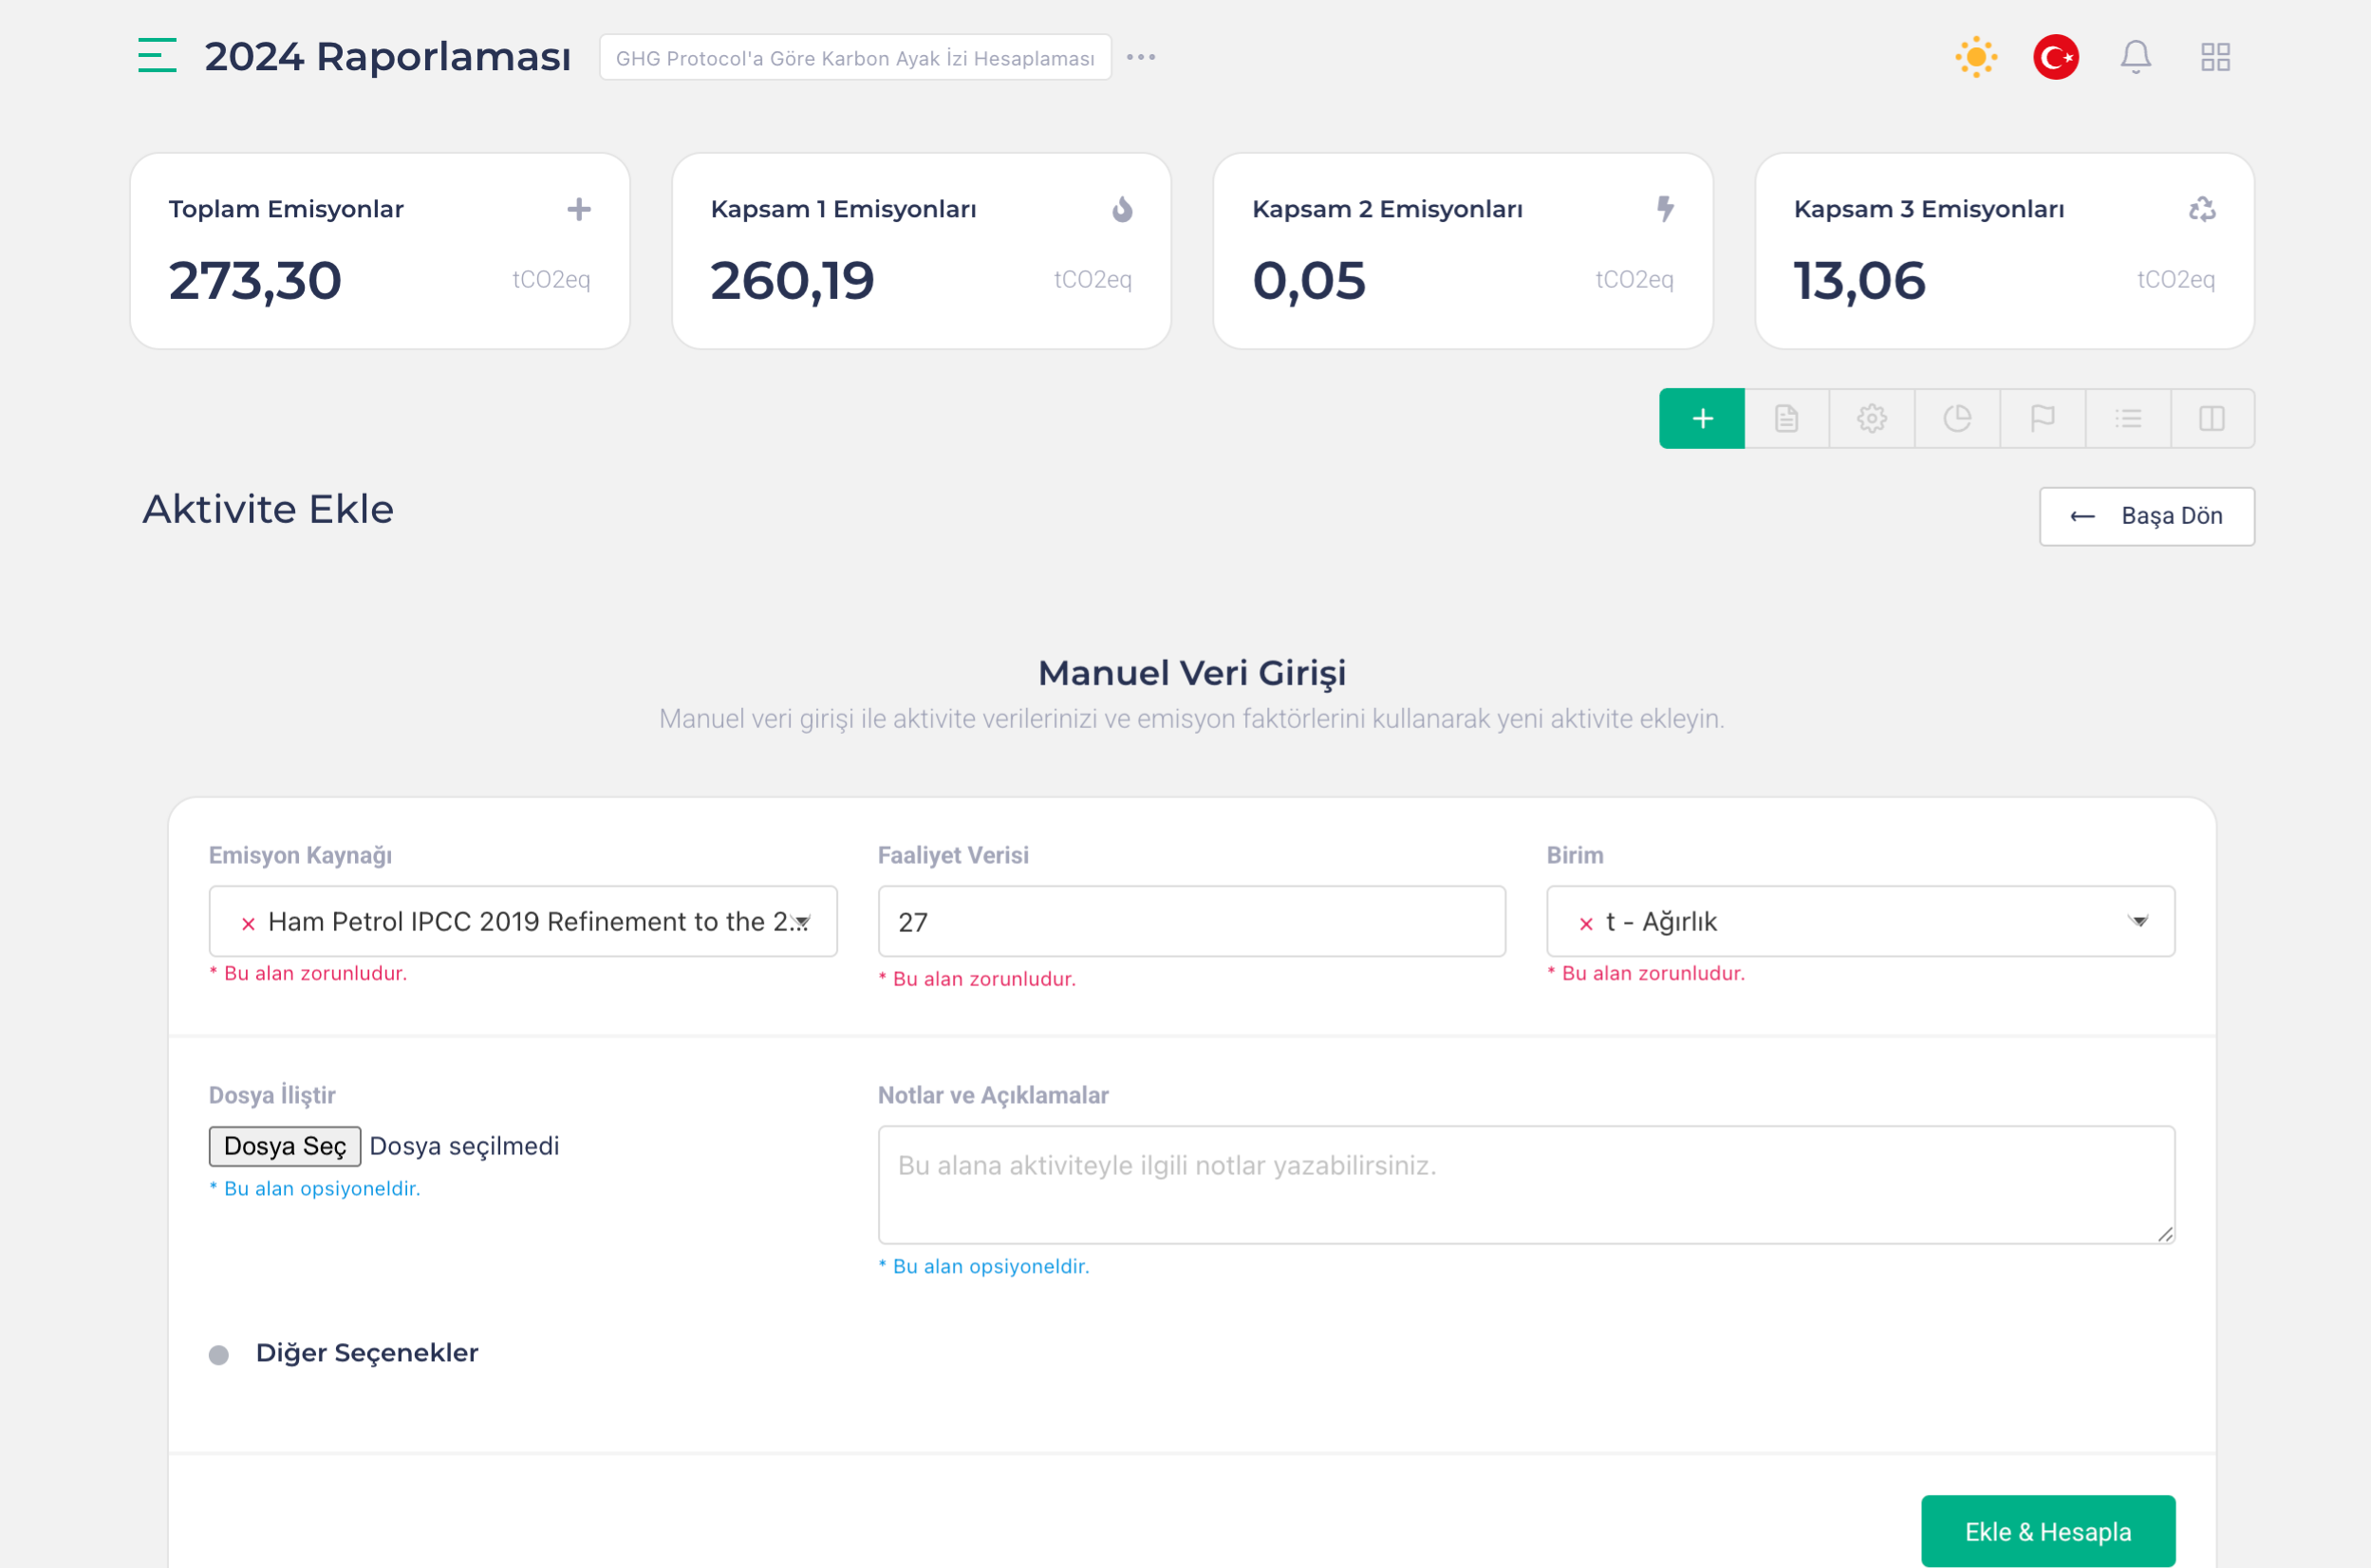
Task: Open the split columns toolbar icon
Action: [x=2212, y=418]
